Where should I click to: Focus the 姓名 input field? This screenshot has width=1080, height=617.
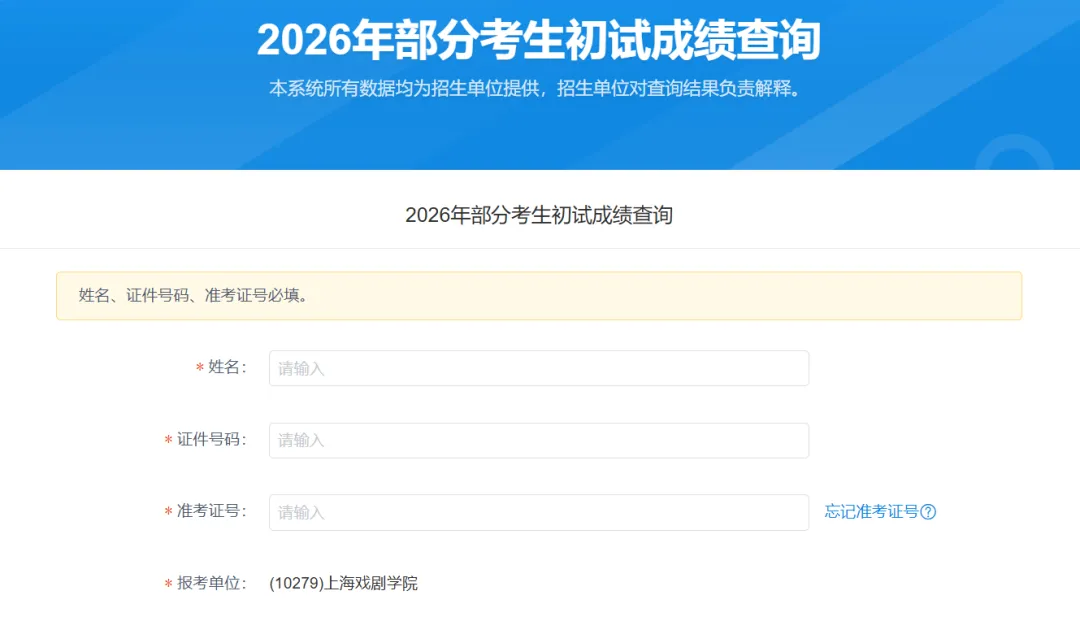tap(539, 368)
